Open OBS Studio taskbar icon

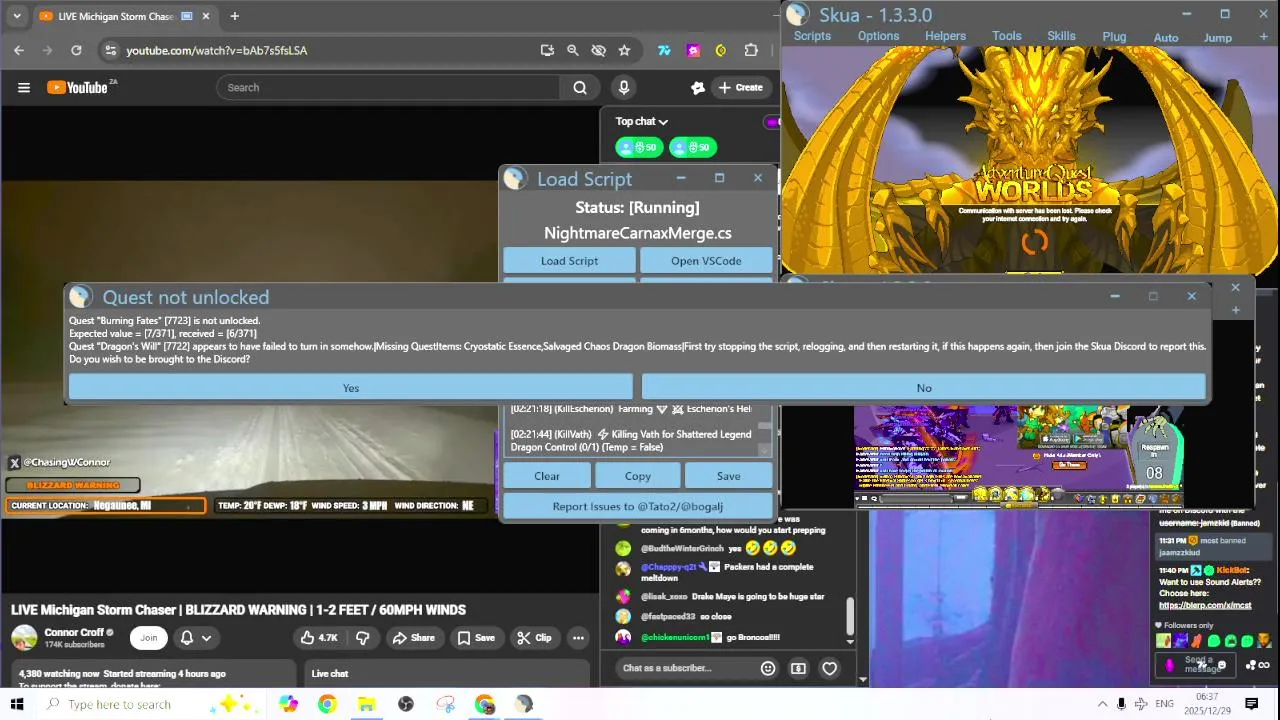point(406,704)
